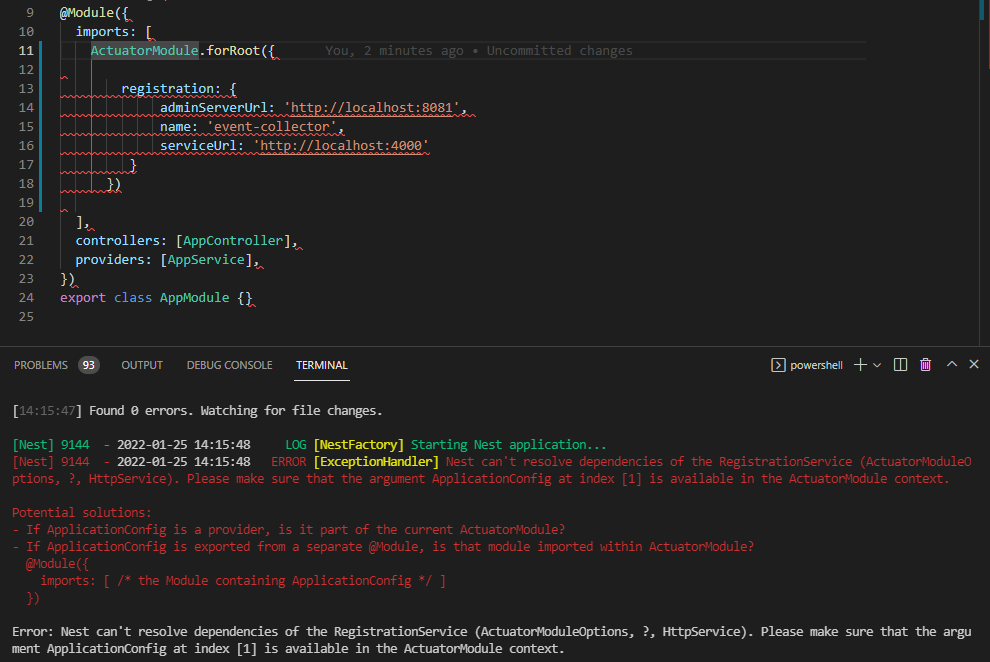Click the TERMINAL tab

coord(321,365)
